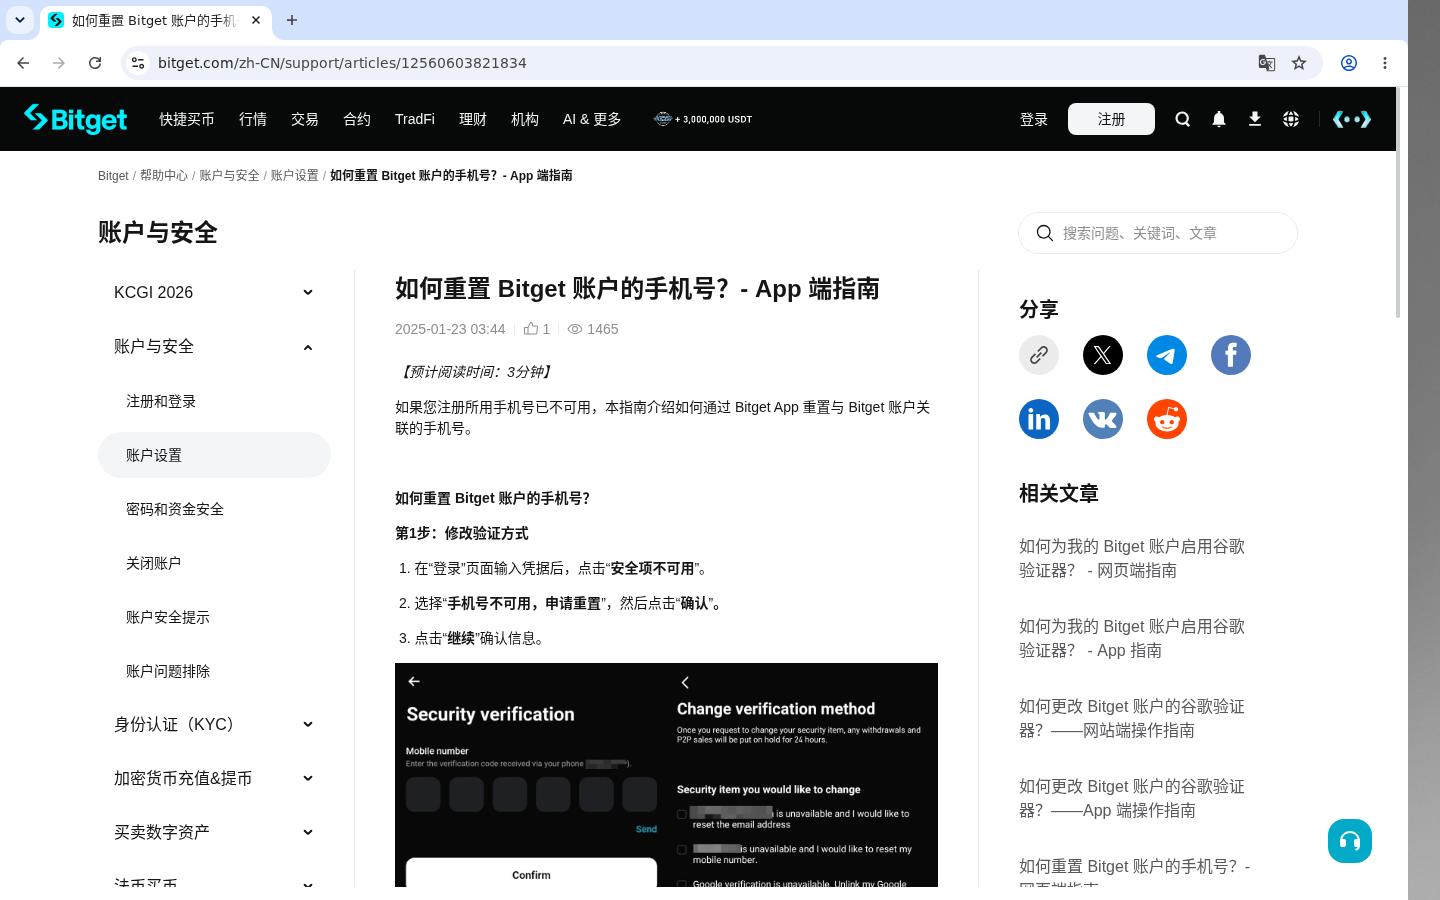The width and height of the screenshot is (1440, 900).
Task: Open the notifications bell icon
Action: coord(1218,119)
